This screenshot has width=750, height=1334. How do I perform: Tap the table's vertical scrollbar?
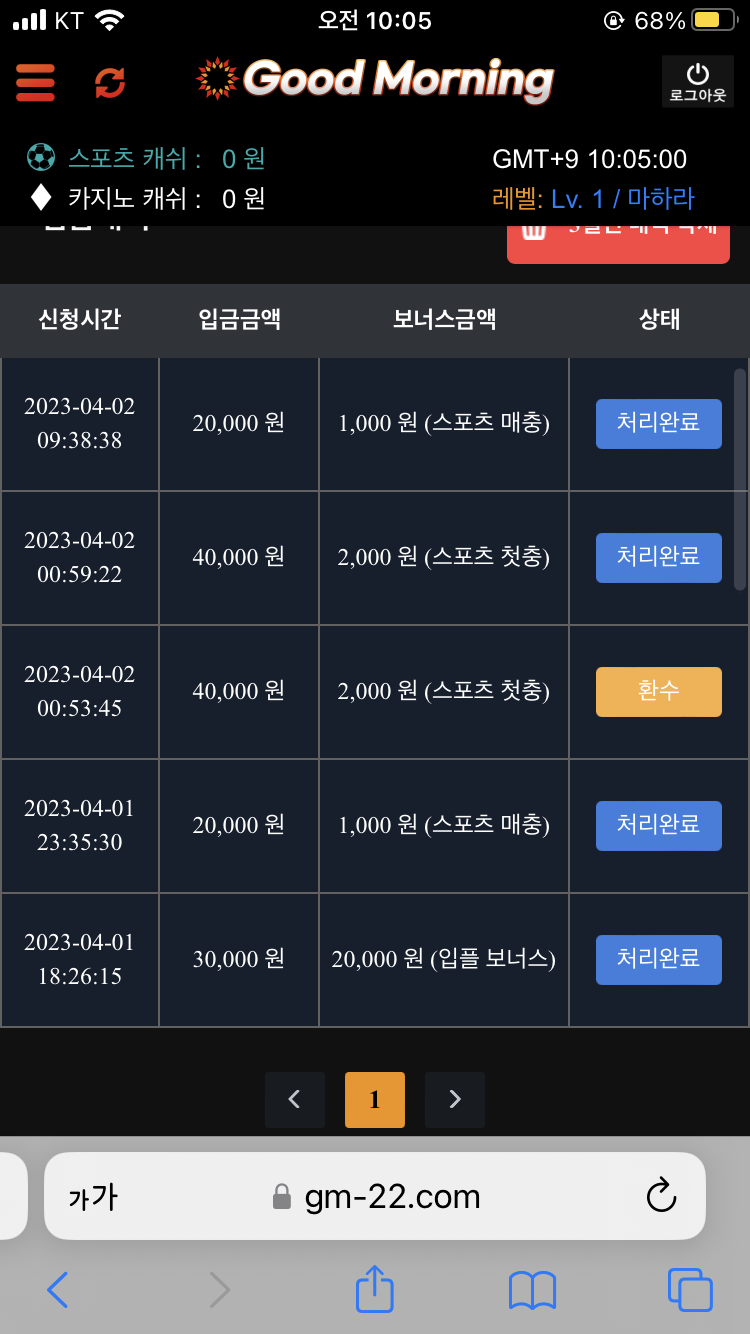coord(740,480)
